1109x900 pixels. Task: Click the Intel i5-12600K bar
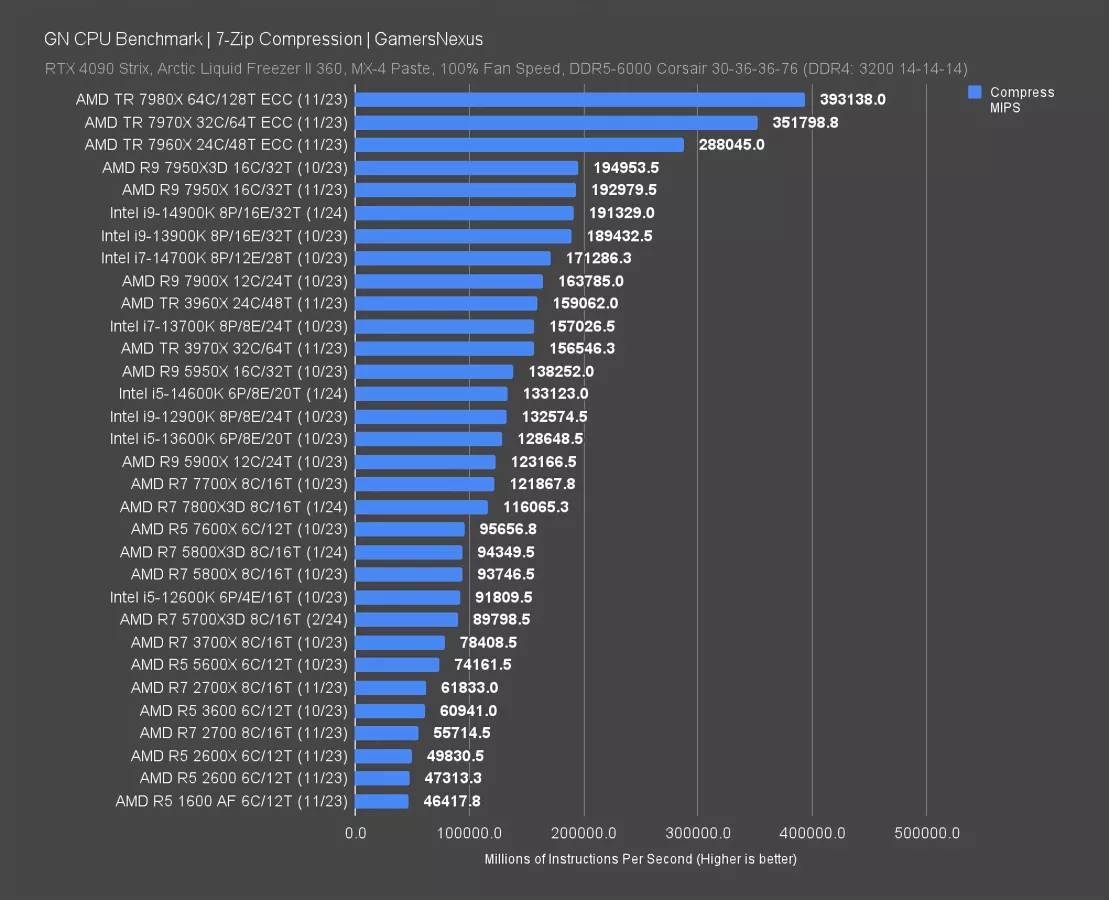click(407, 597)
